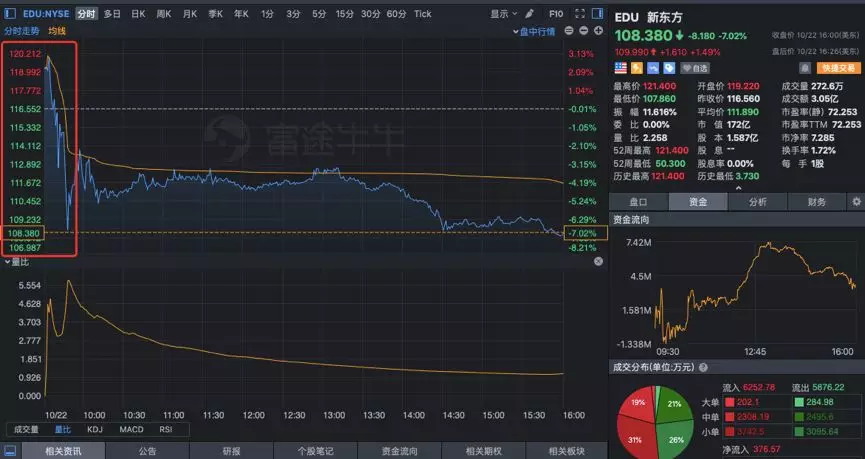Expand the 量比 indicator dropdown
The height and width of the screenshot is (459, 865).
(17, 262)
